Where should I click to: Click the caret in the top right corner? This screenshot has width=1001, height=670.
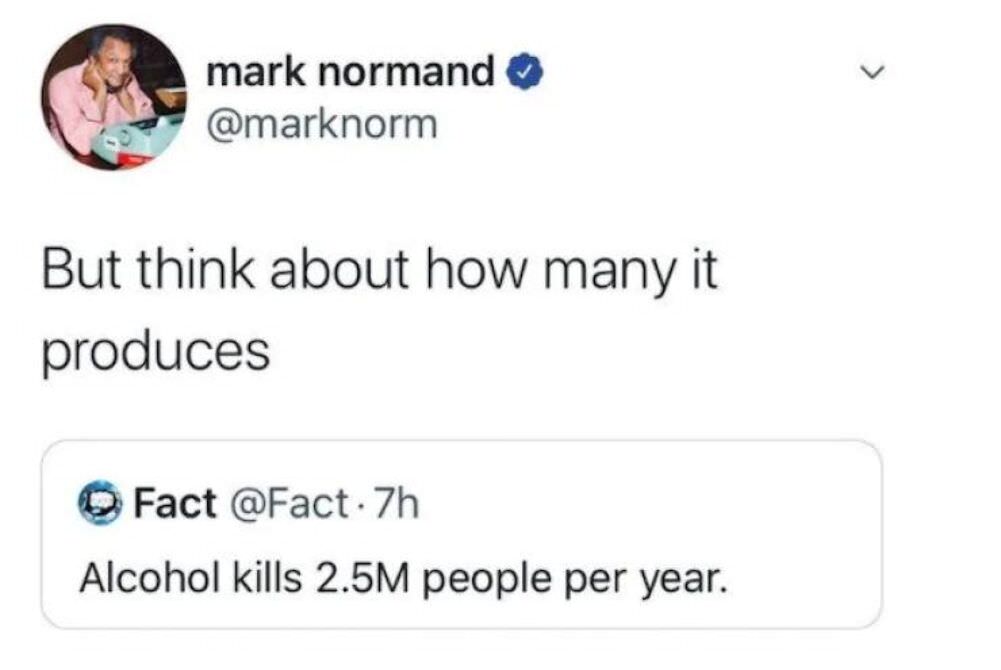(873, 70)
